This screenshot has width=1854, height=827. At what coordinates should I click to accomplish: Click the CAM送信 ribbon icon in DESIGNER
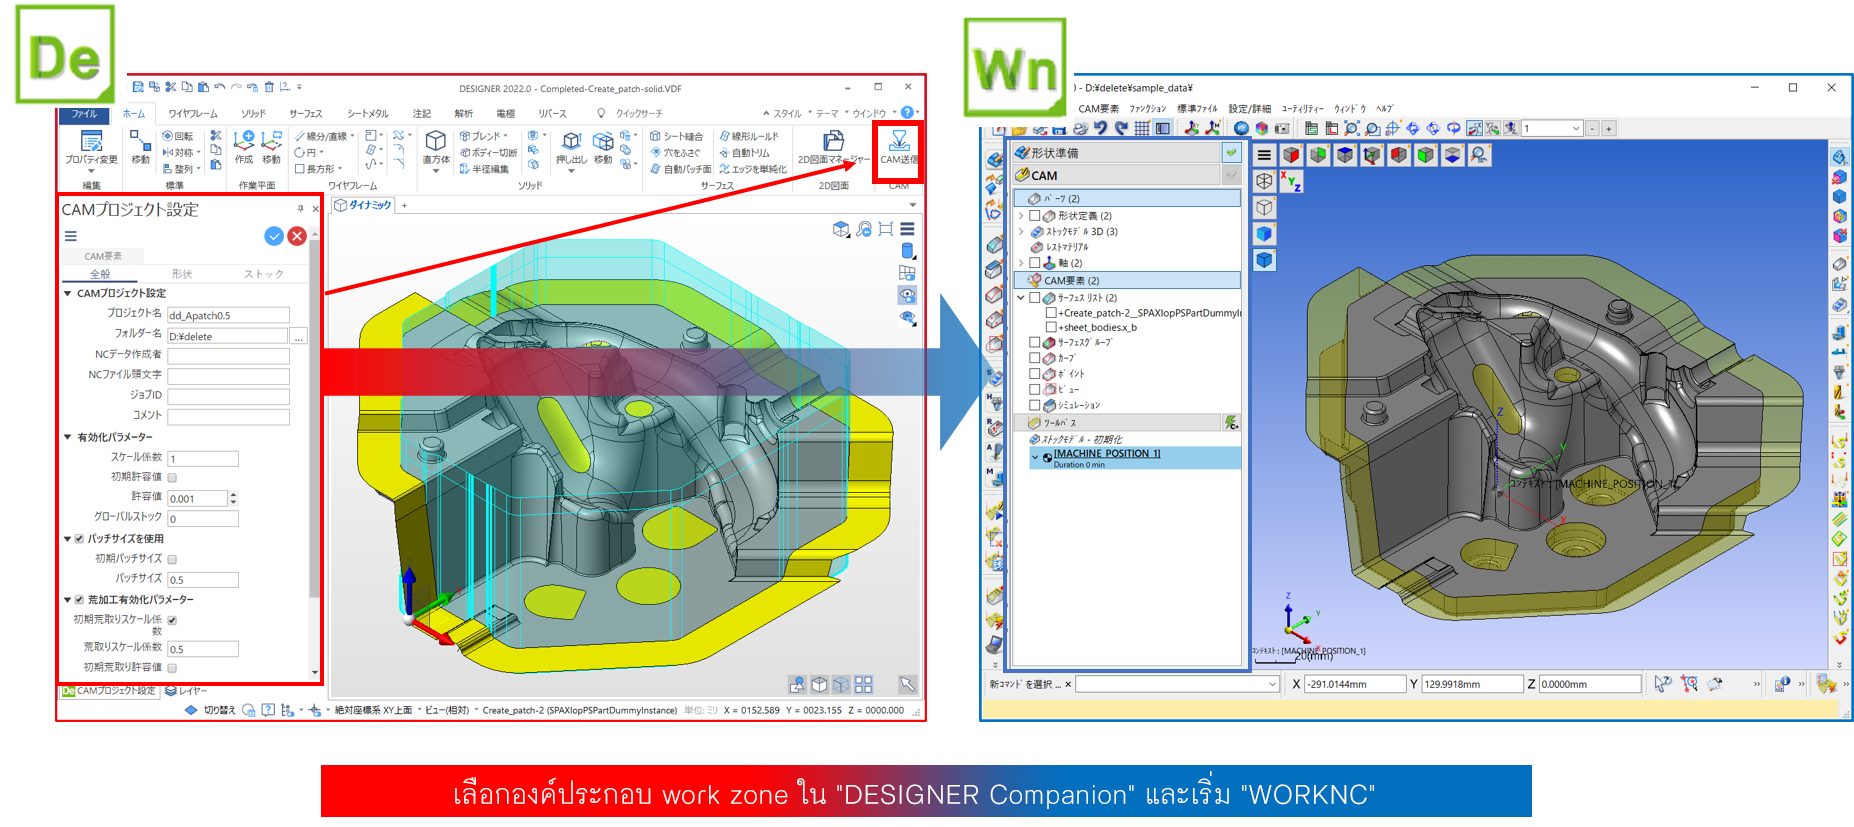(x=898, y=147)
